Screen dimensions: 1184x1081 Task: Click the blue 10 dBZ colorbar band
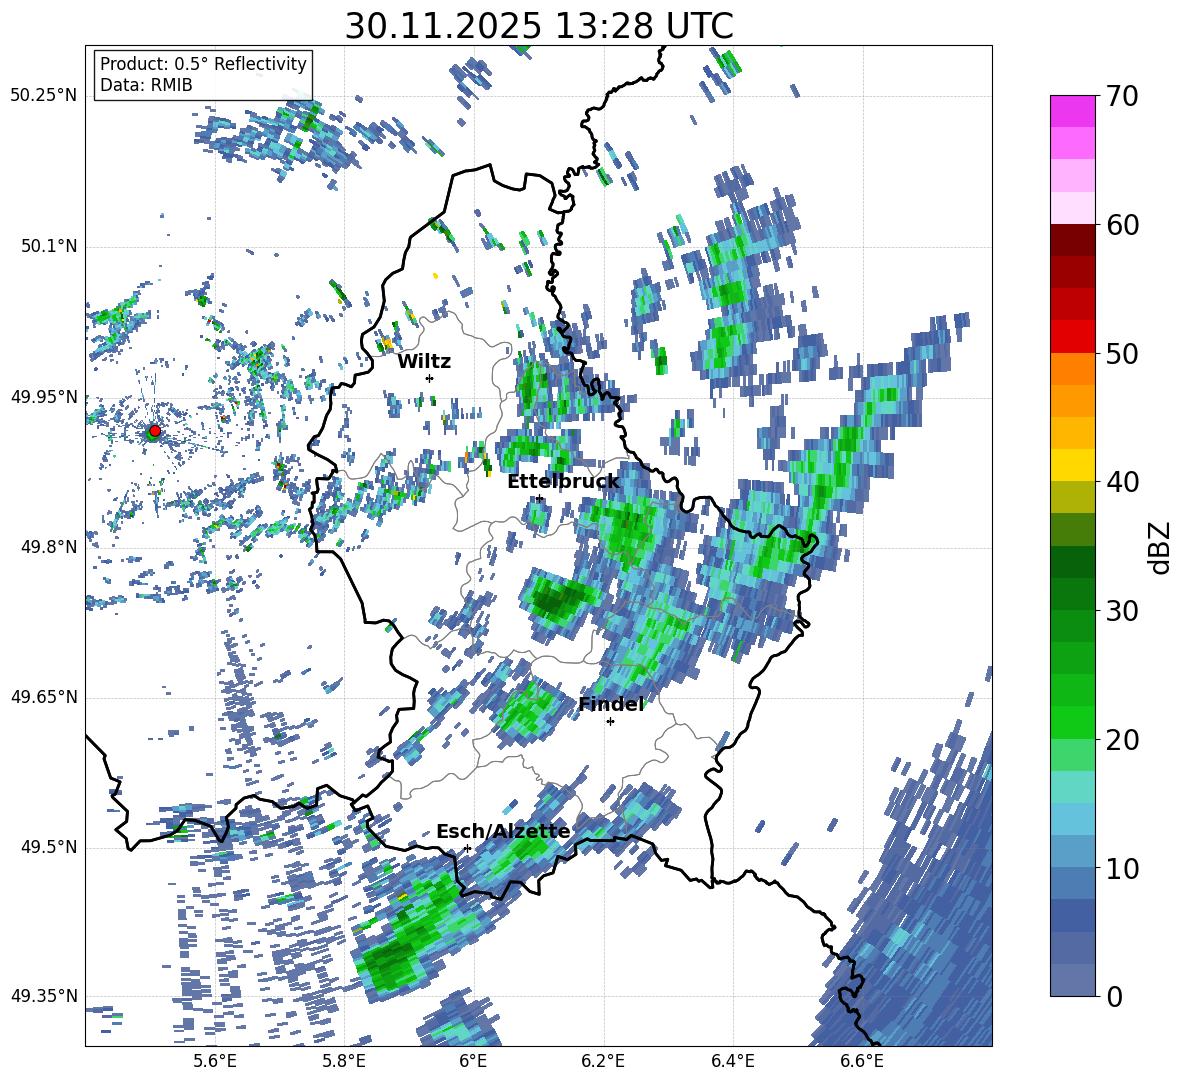[x=1072, y=851]
